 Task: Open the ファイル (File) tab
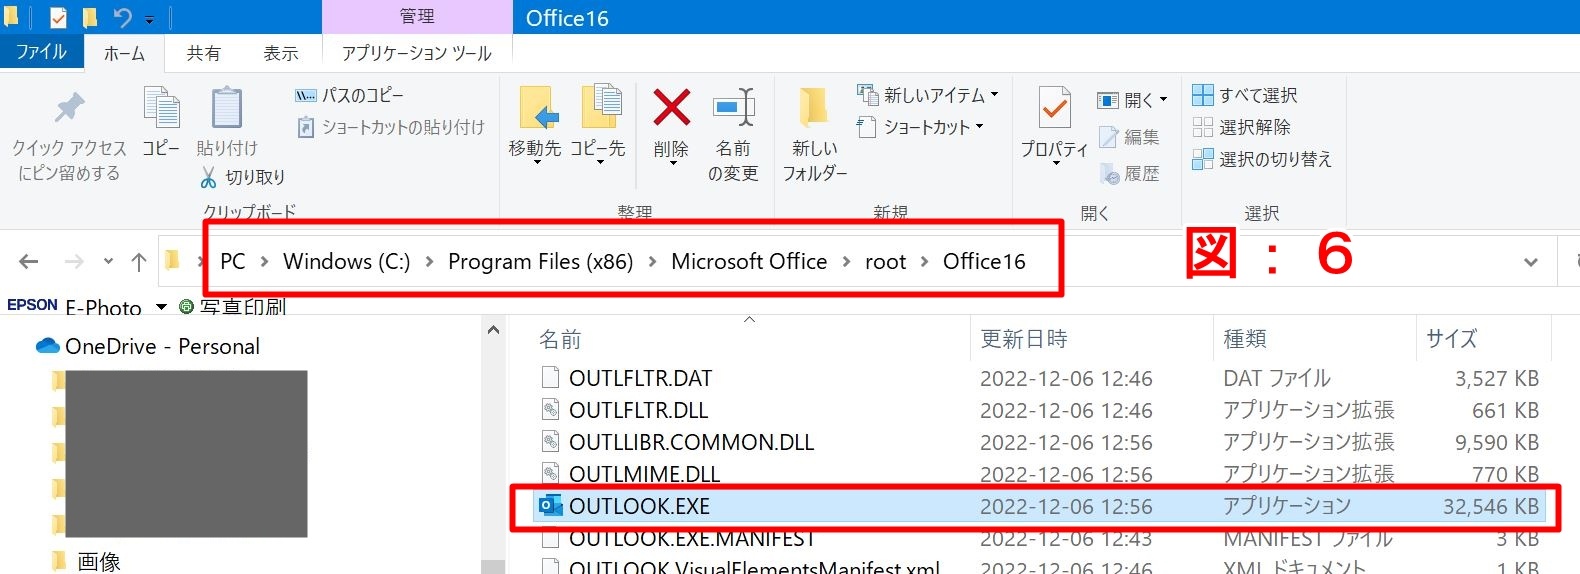(41, 52)
